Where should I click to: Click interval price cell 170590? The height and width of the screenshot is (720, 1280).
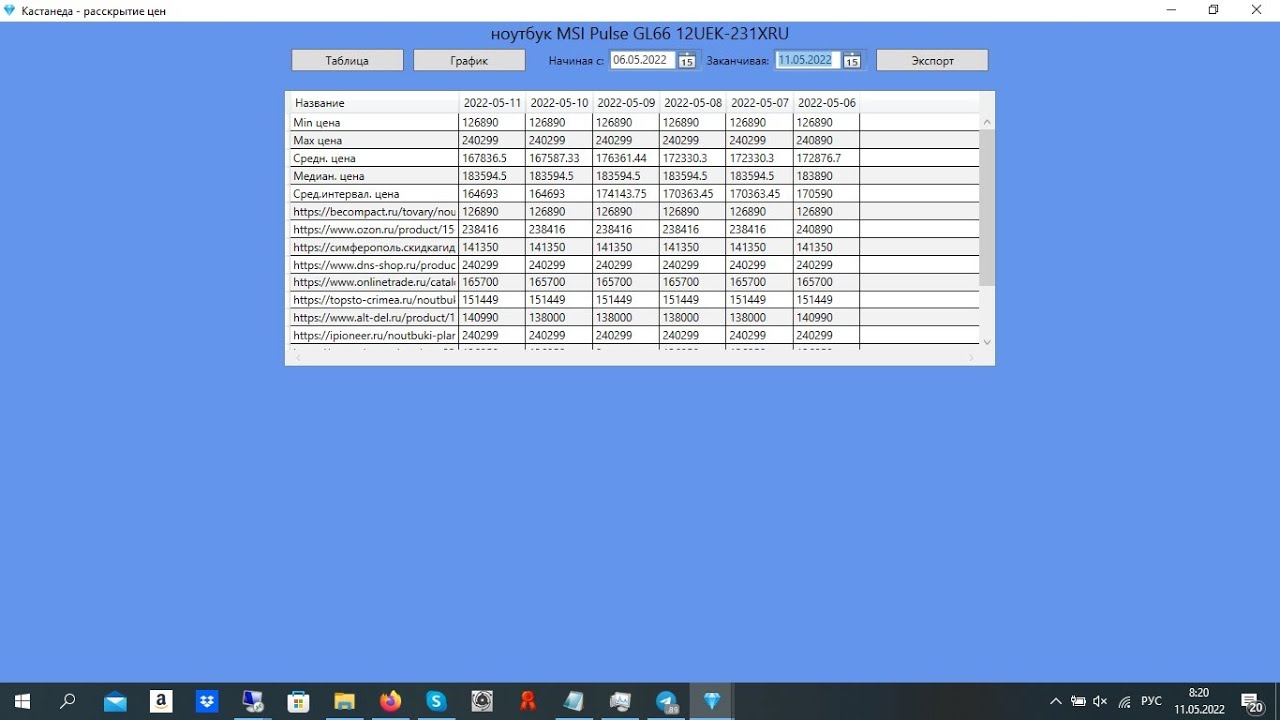point(827,194)
